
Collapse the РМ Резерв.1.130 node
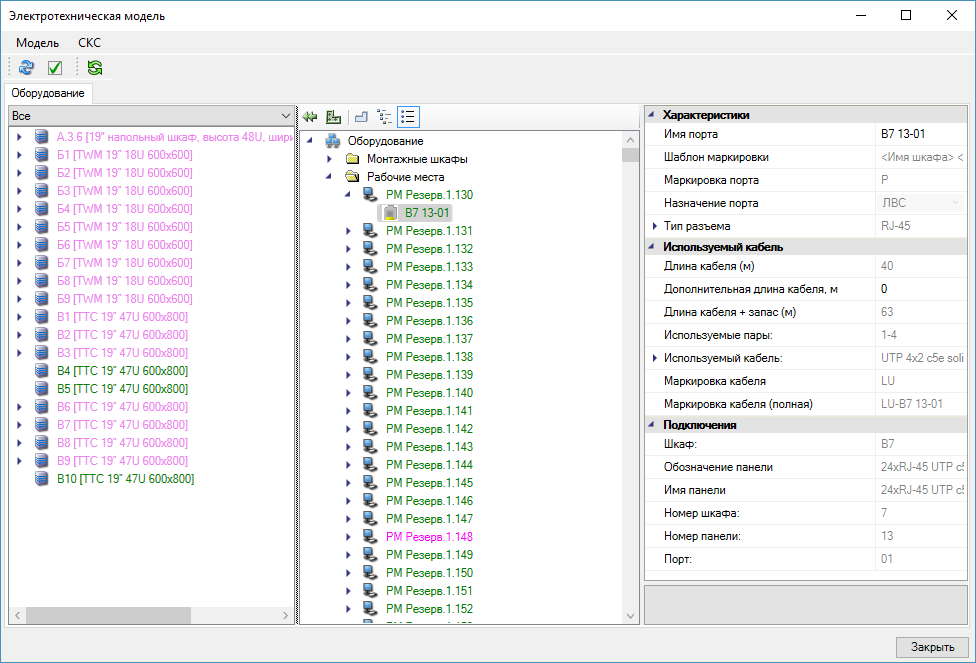(x=348, y=195)
